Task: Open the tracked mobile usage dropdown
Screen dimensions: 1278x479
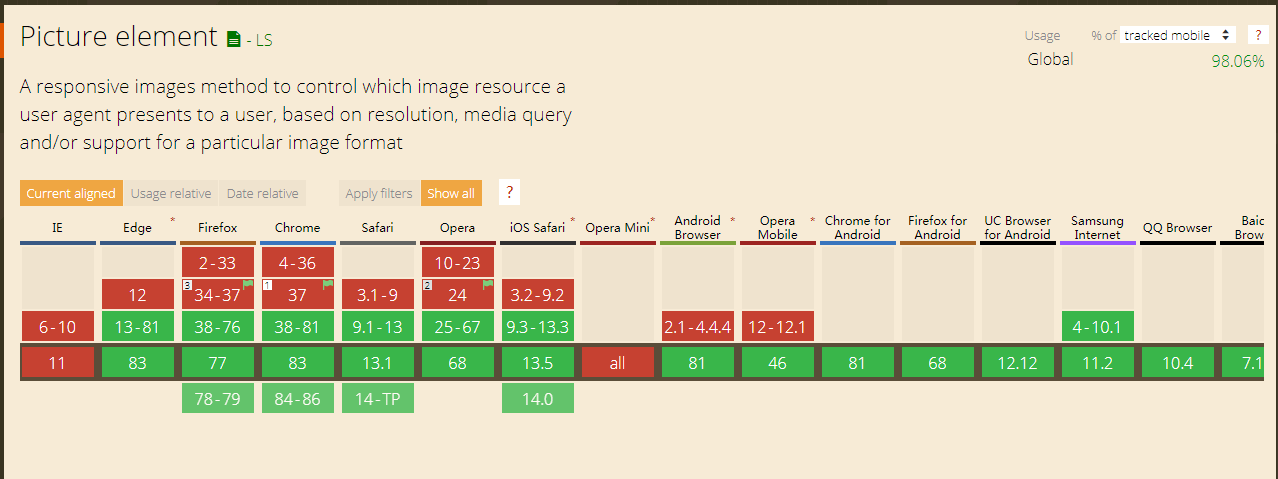Action: pyautogui.click(x=1178, y=35)
